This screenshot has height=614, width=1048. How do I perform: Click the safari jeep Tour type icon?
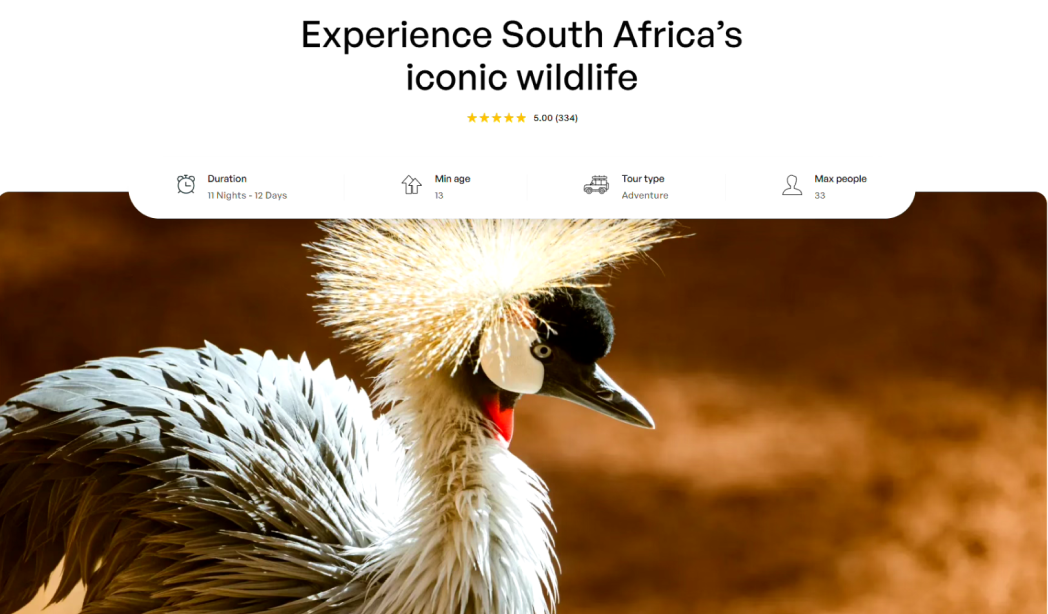click(x=596, y=184)
